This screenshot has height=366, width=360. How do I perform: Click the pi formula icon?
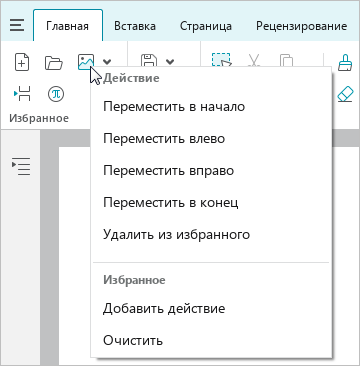(x=56, y=94)
